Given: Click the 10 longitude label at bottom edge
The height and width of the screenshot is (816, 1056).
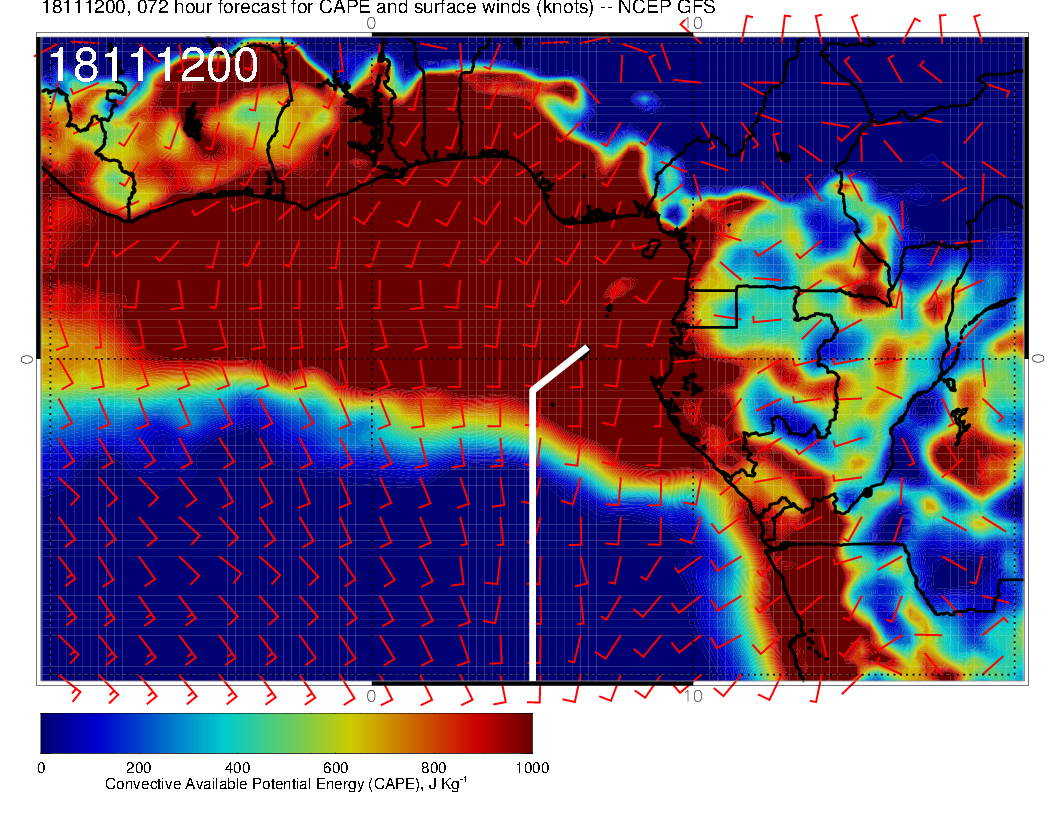Looking at the screenshot, I should click(x=695, y=696).
